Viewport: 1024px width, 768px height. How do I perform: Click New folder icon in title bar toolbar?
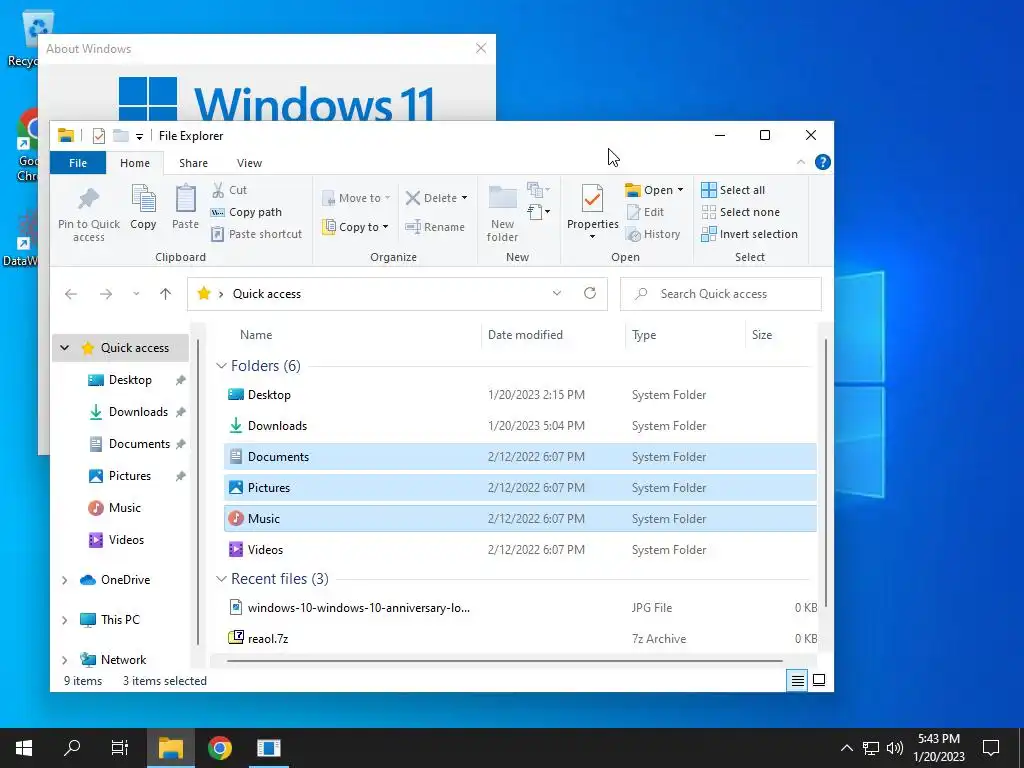pos(121,136)
